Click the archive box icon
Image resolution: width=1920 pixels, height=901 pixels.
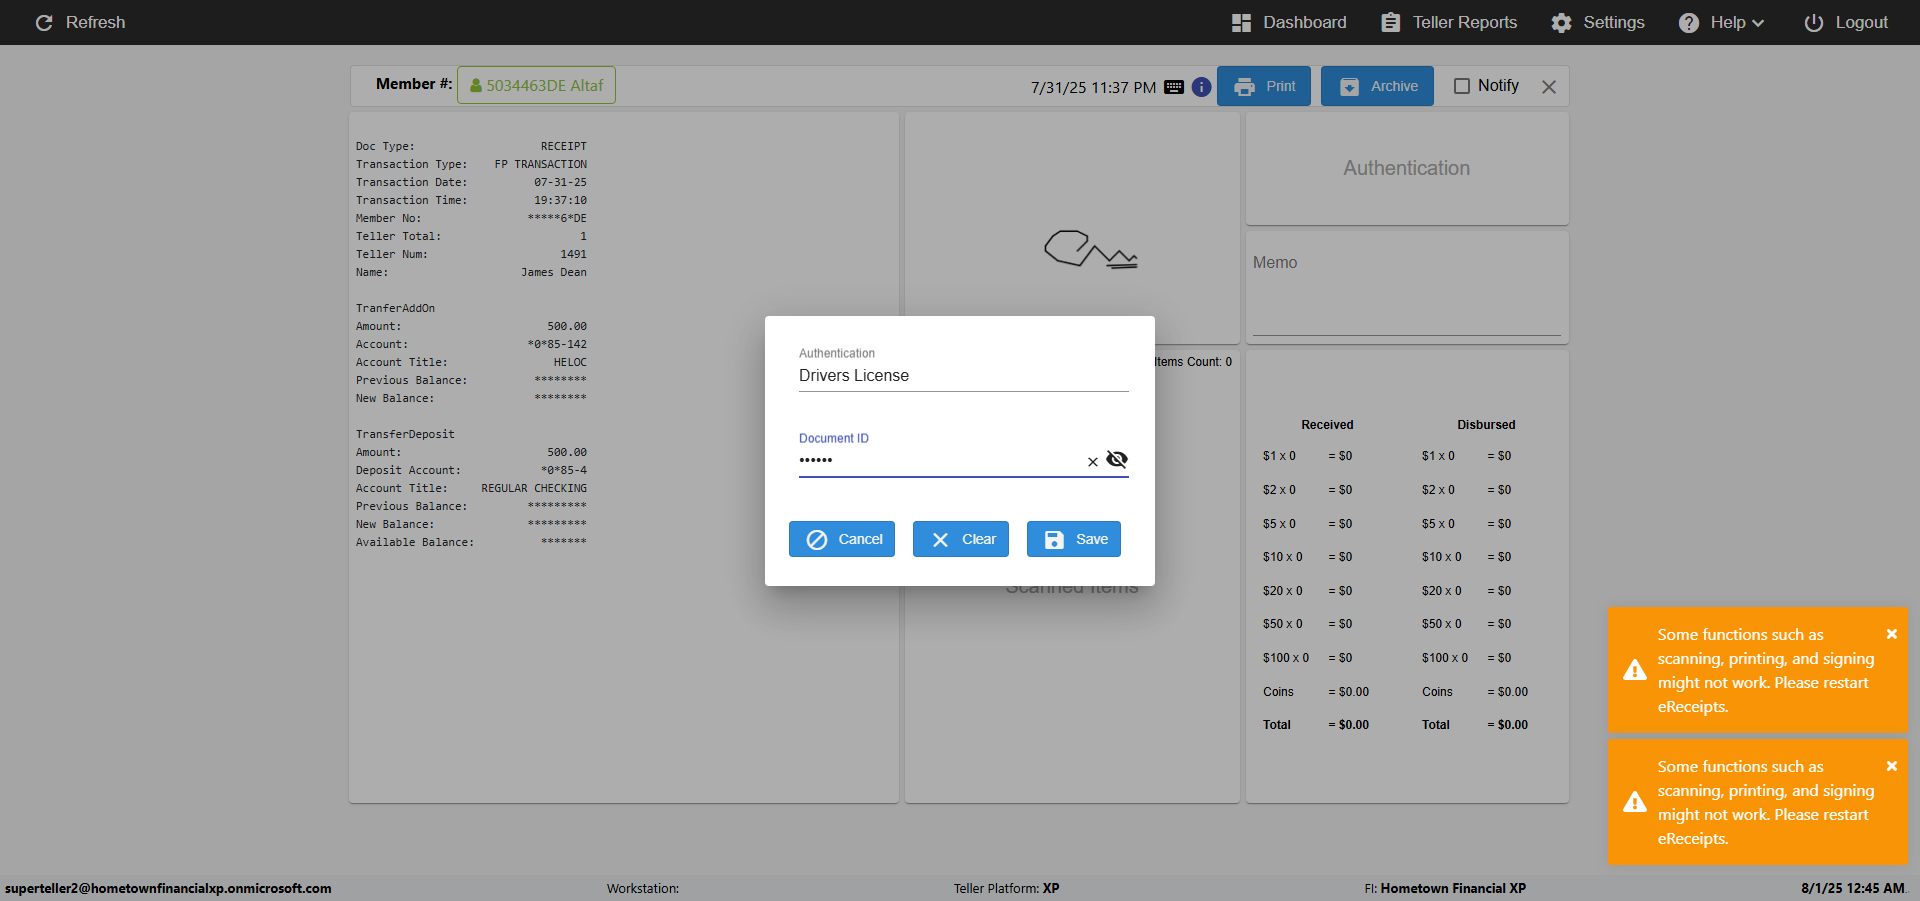pyautogui.click(x=1349, y=87)
